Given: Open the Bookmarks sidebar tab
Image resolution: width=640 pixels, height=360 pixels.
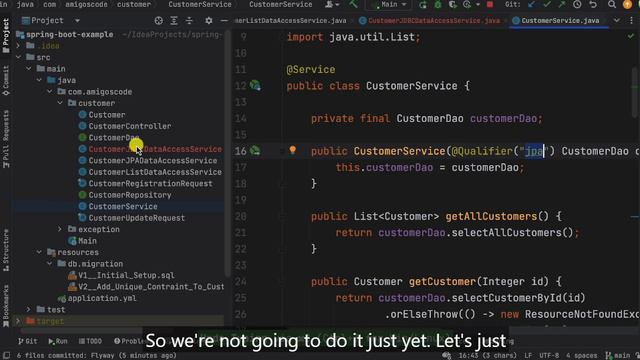Looking at the screenshot, I should [x=6, y=306].
